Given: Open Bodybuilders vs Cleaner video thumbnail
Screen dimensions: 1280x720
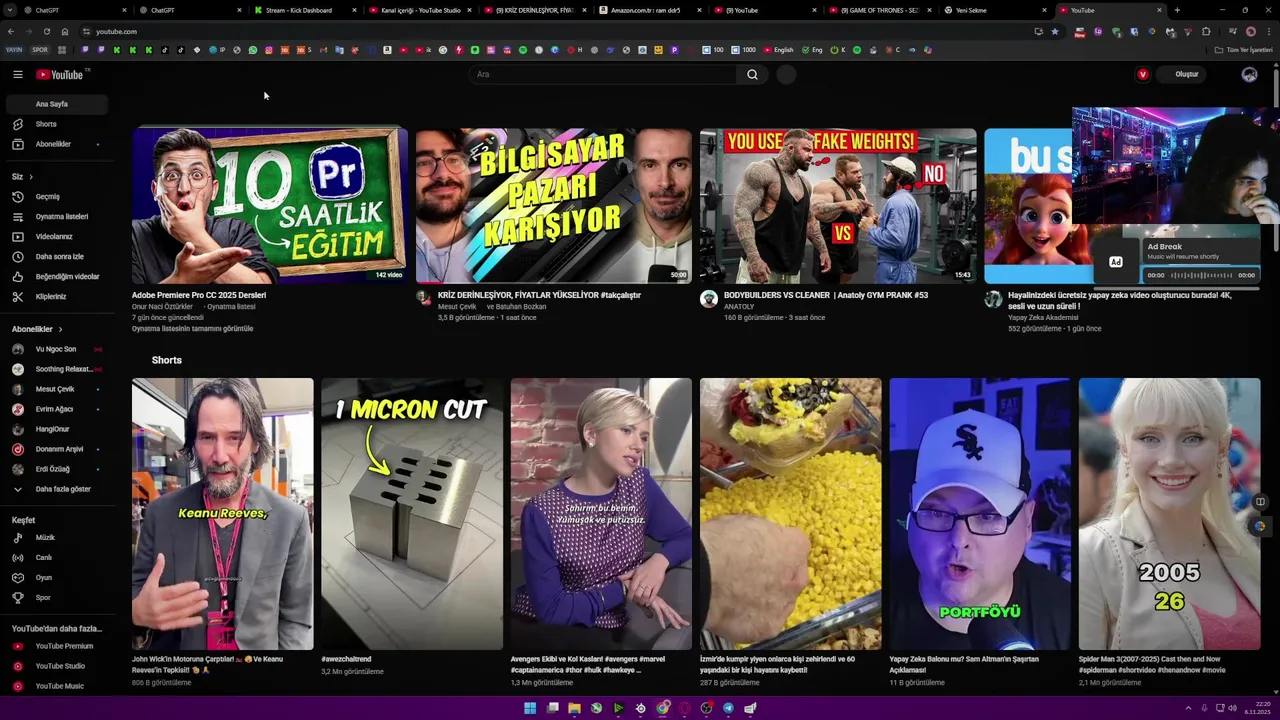Looking at the screenshot, I should 838,205.
